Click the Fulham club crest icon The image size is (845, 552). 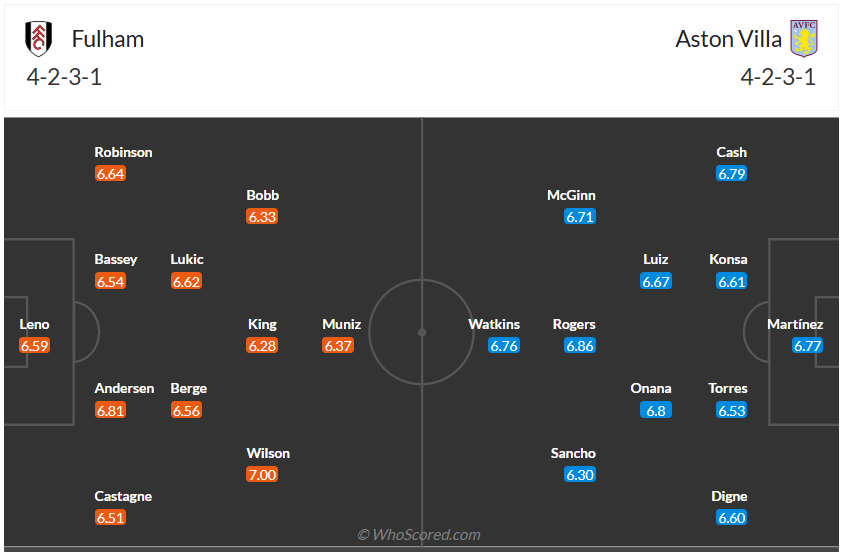(40, 39)
